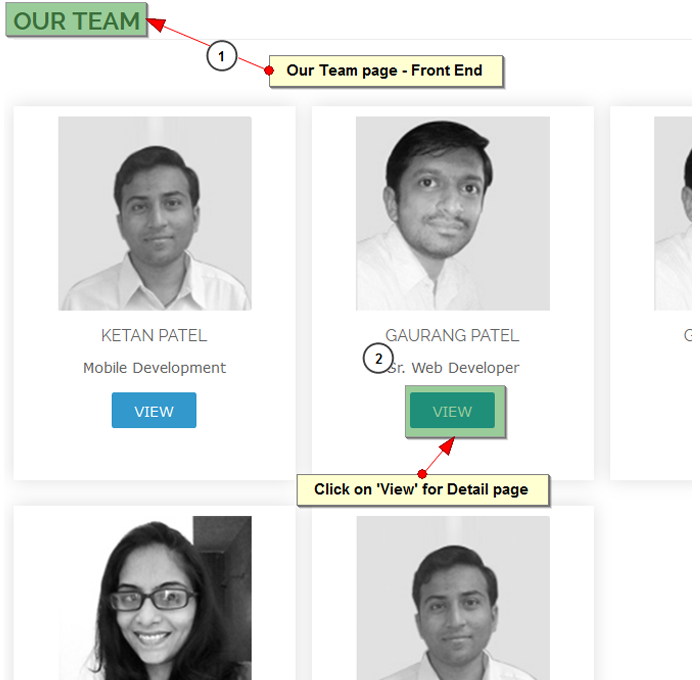Screen dimensions: 700x680
Task: Select photo of woman wearing glasses
Action: click(155, 598)
